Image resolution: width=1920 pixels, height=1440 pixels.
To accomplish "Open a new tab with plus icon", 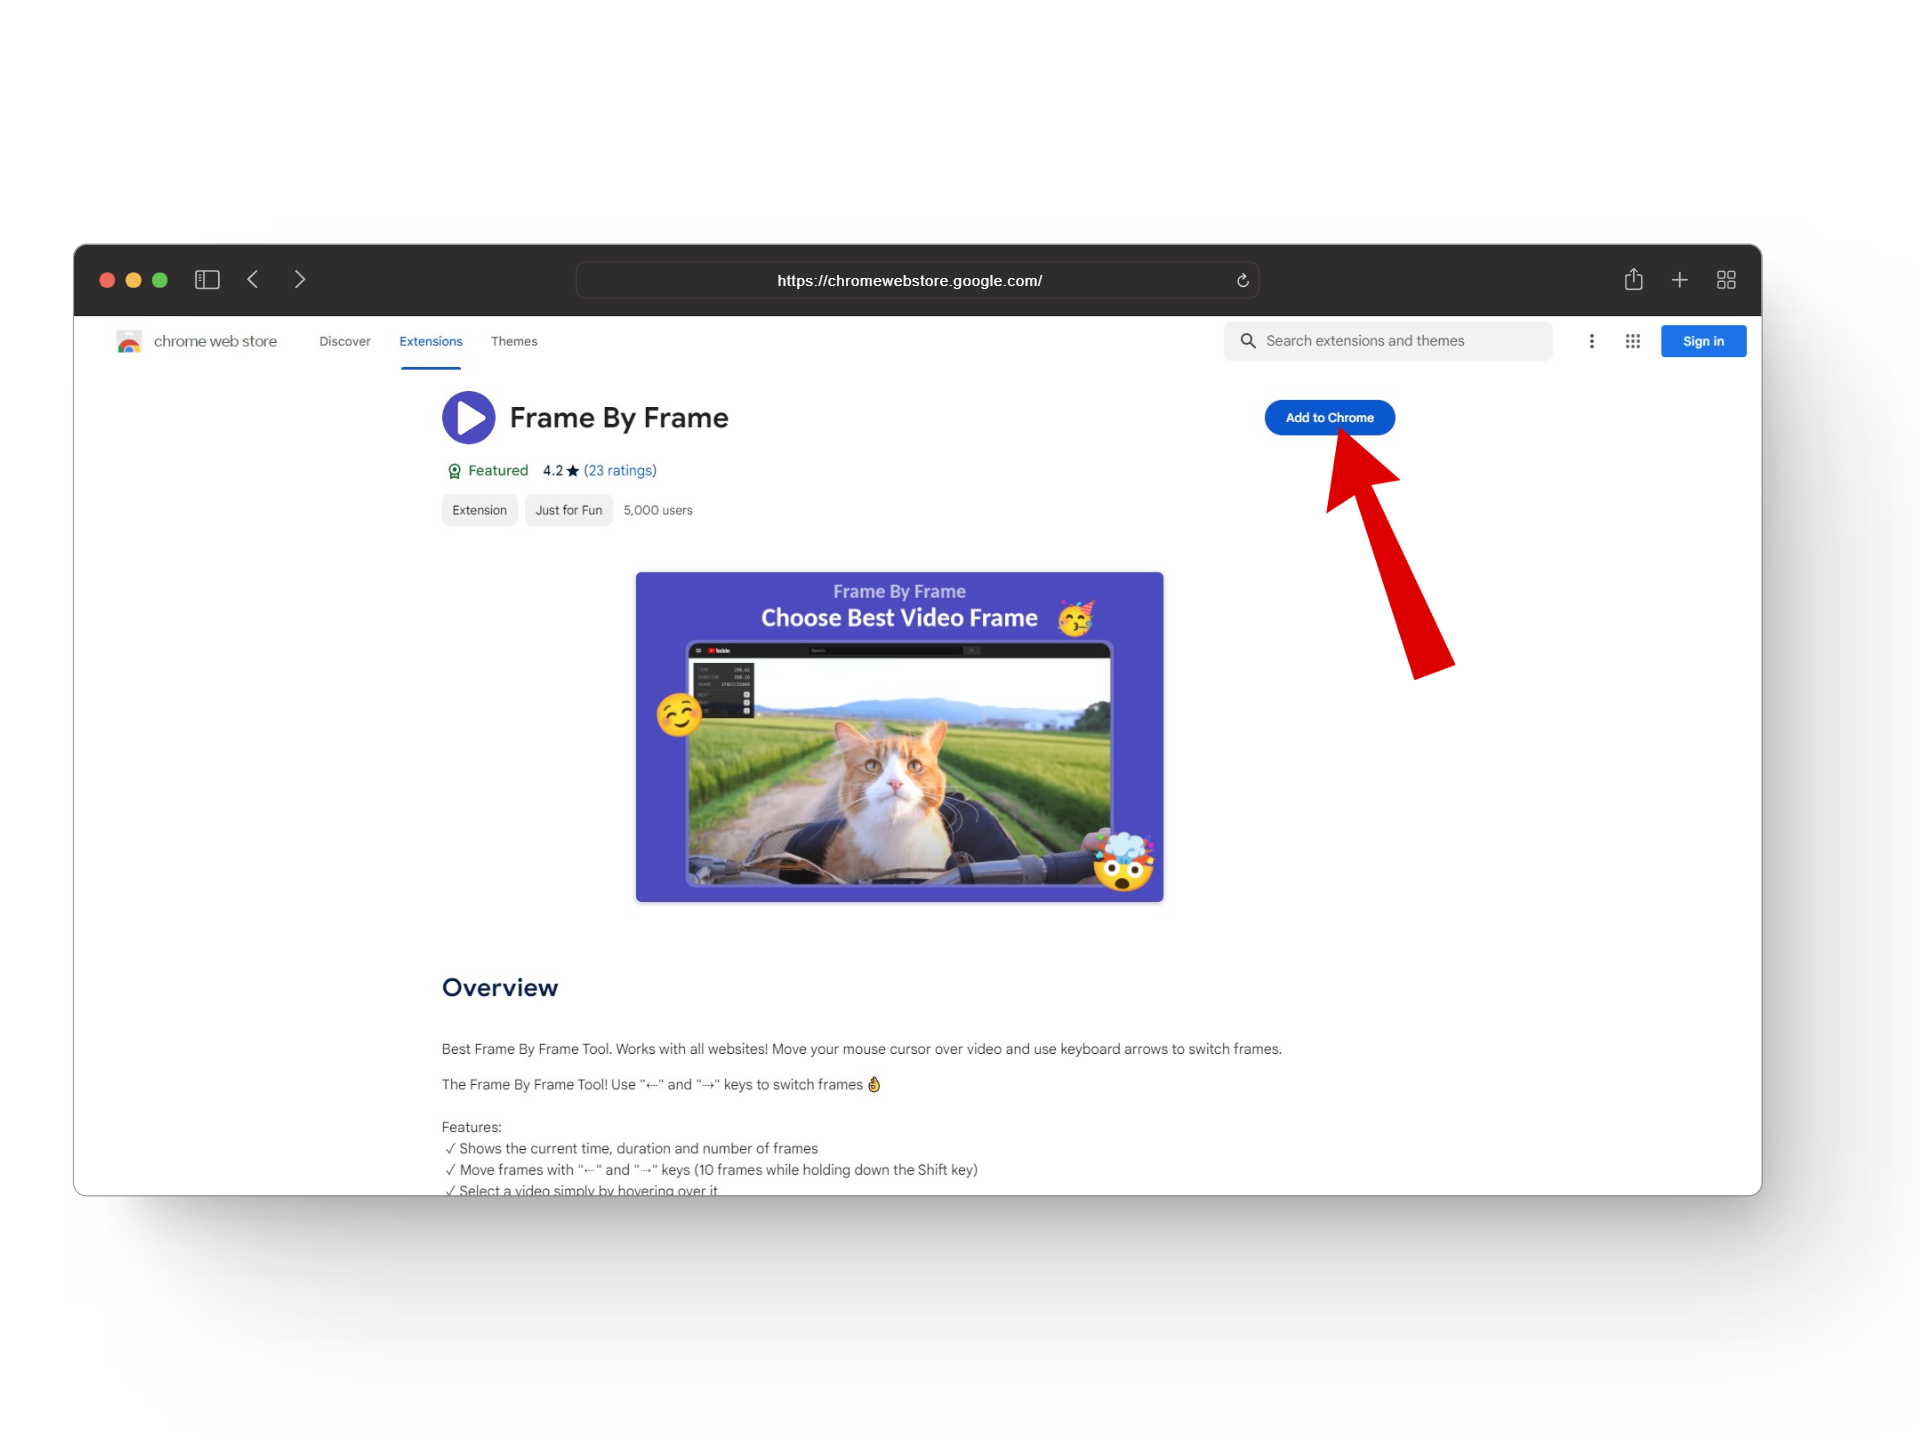I will 1679,280.
